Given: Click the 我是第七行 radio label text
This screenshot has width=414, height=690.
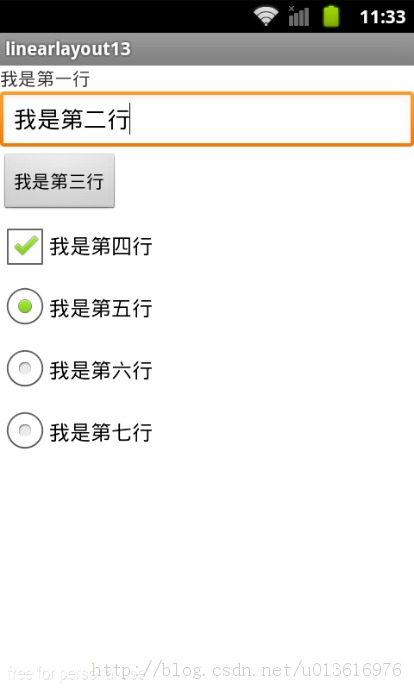Looking at the screenshot, I should [x=101, y=432].
